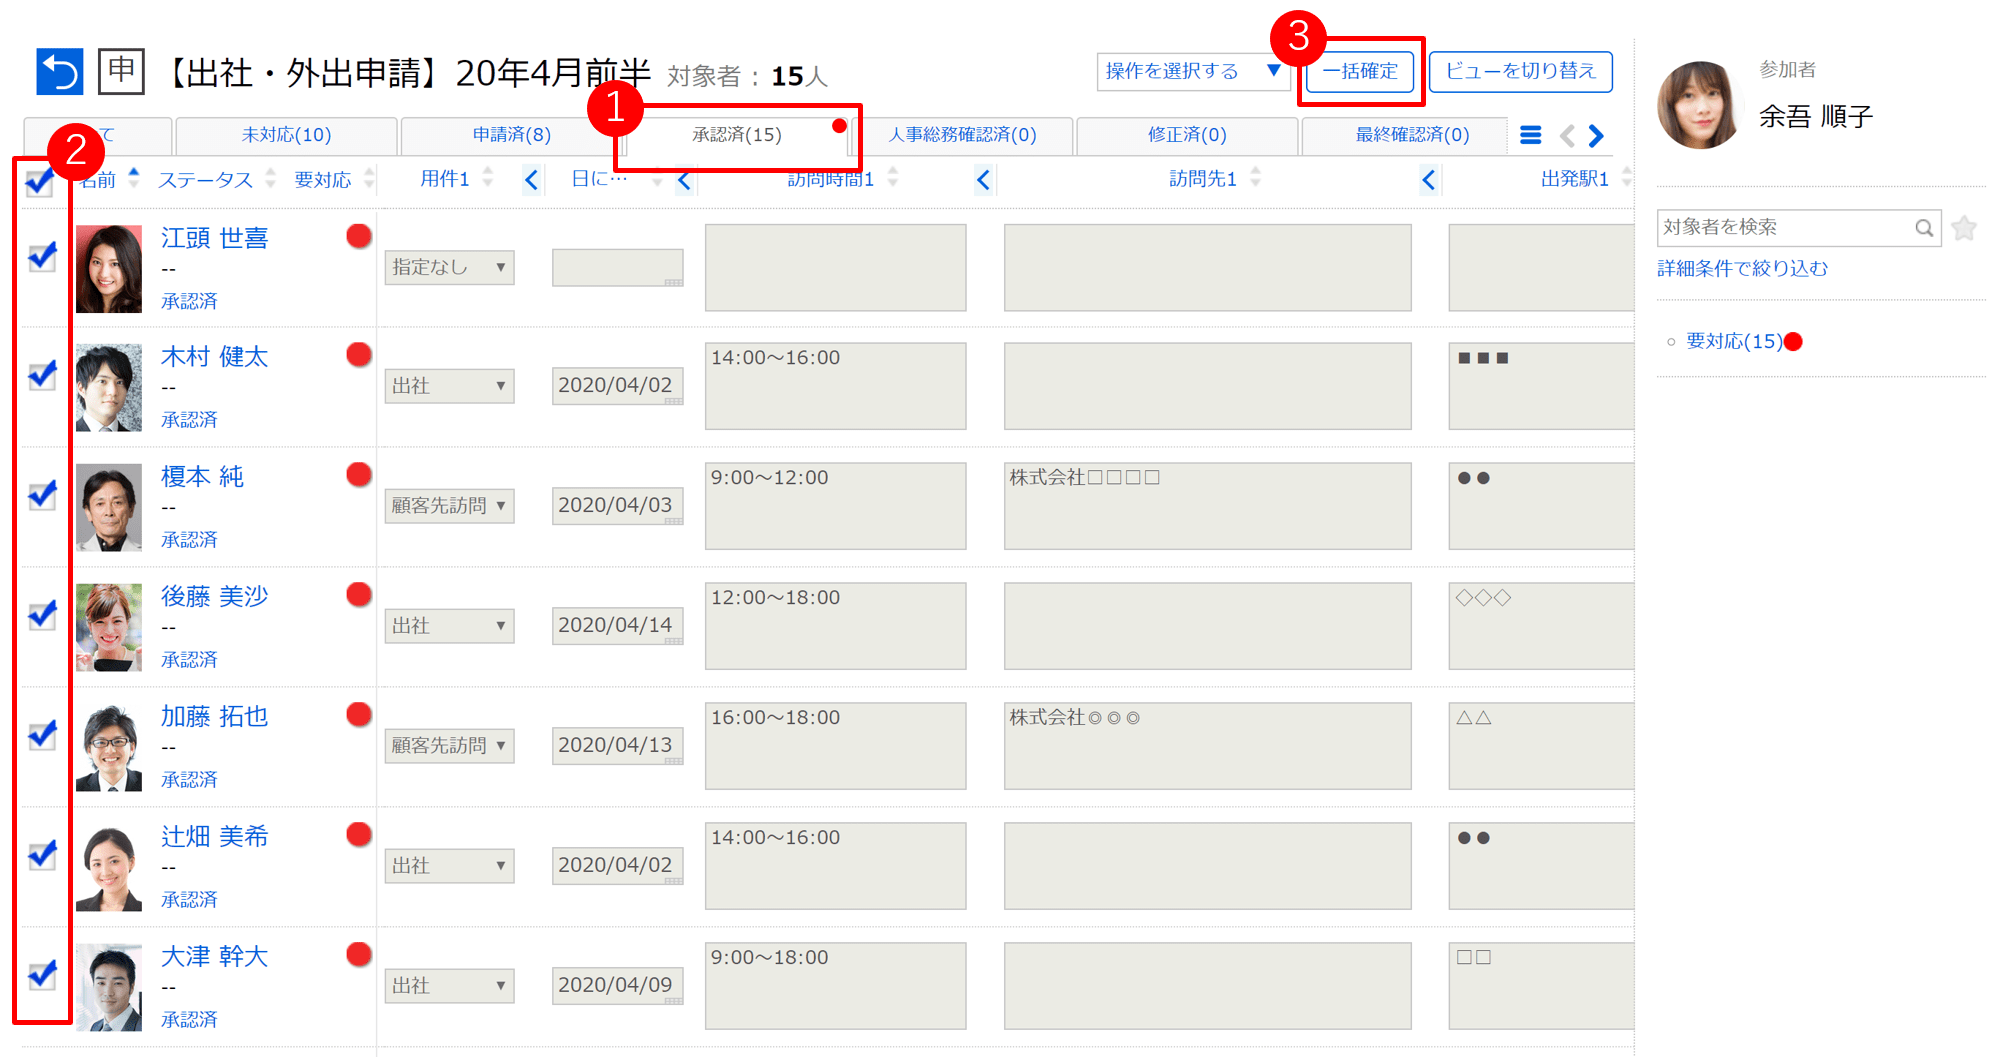Screen dimensions: 2000x1057
Task: Open 用件 dropdown for 加藤 拓也
Action: pos(449,746)
